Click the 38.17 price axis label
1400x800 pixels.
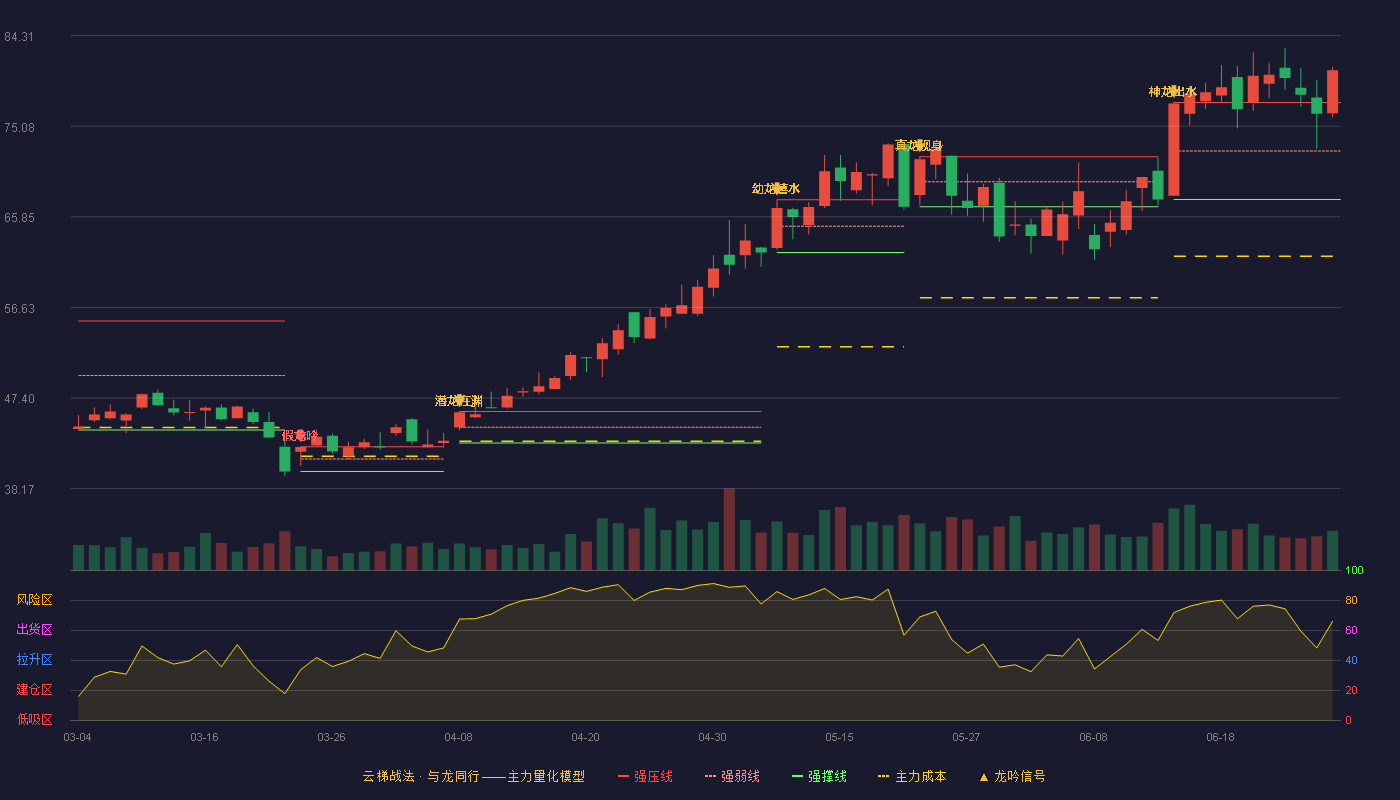[x=19, y=490]
